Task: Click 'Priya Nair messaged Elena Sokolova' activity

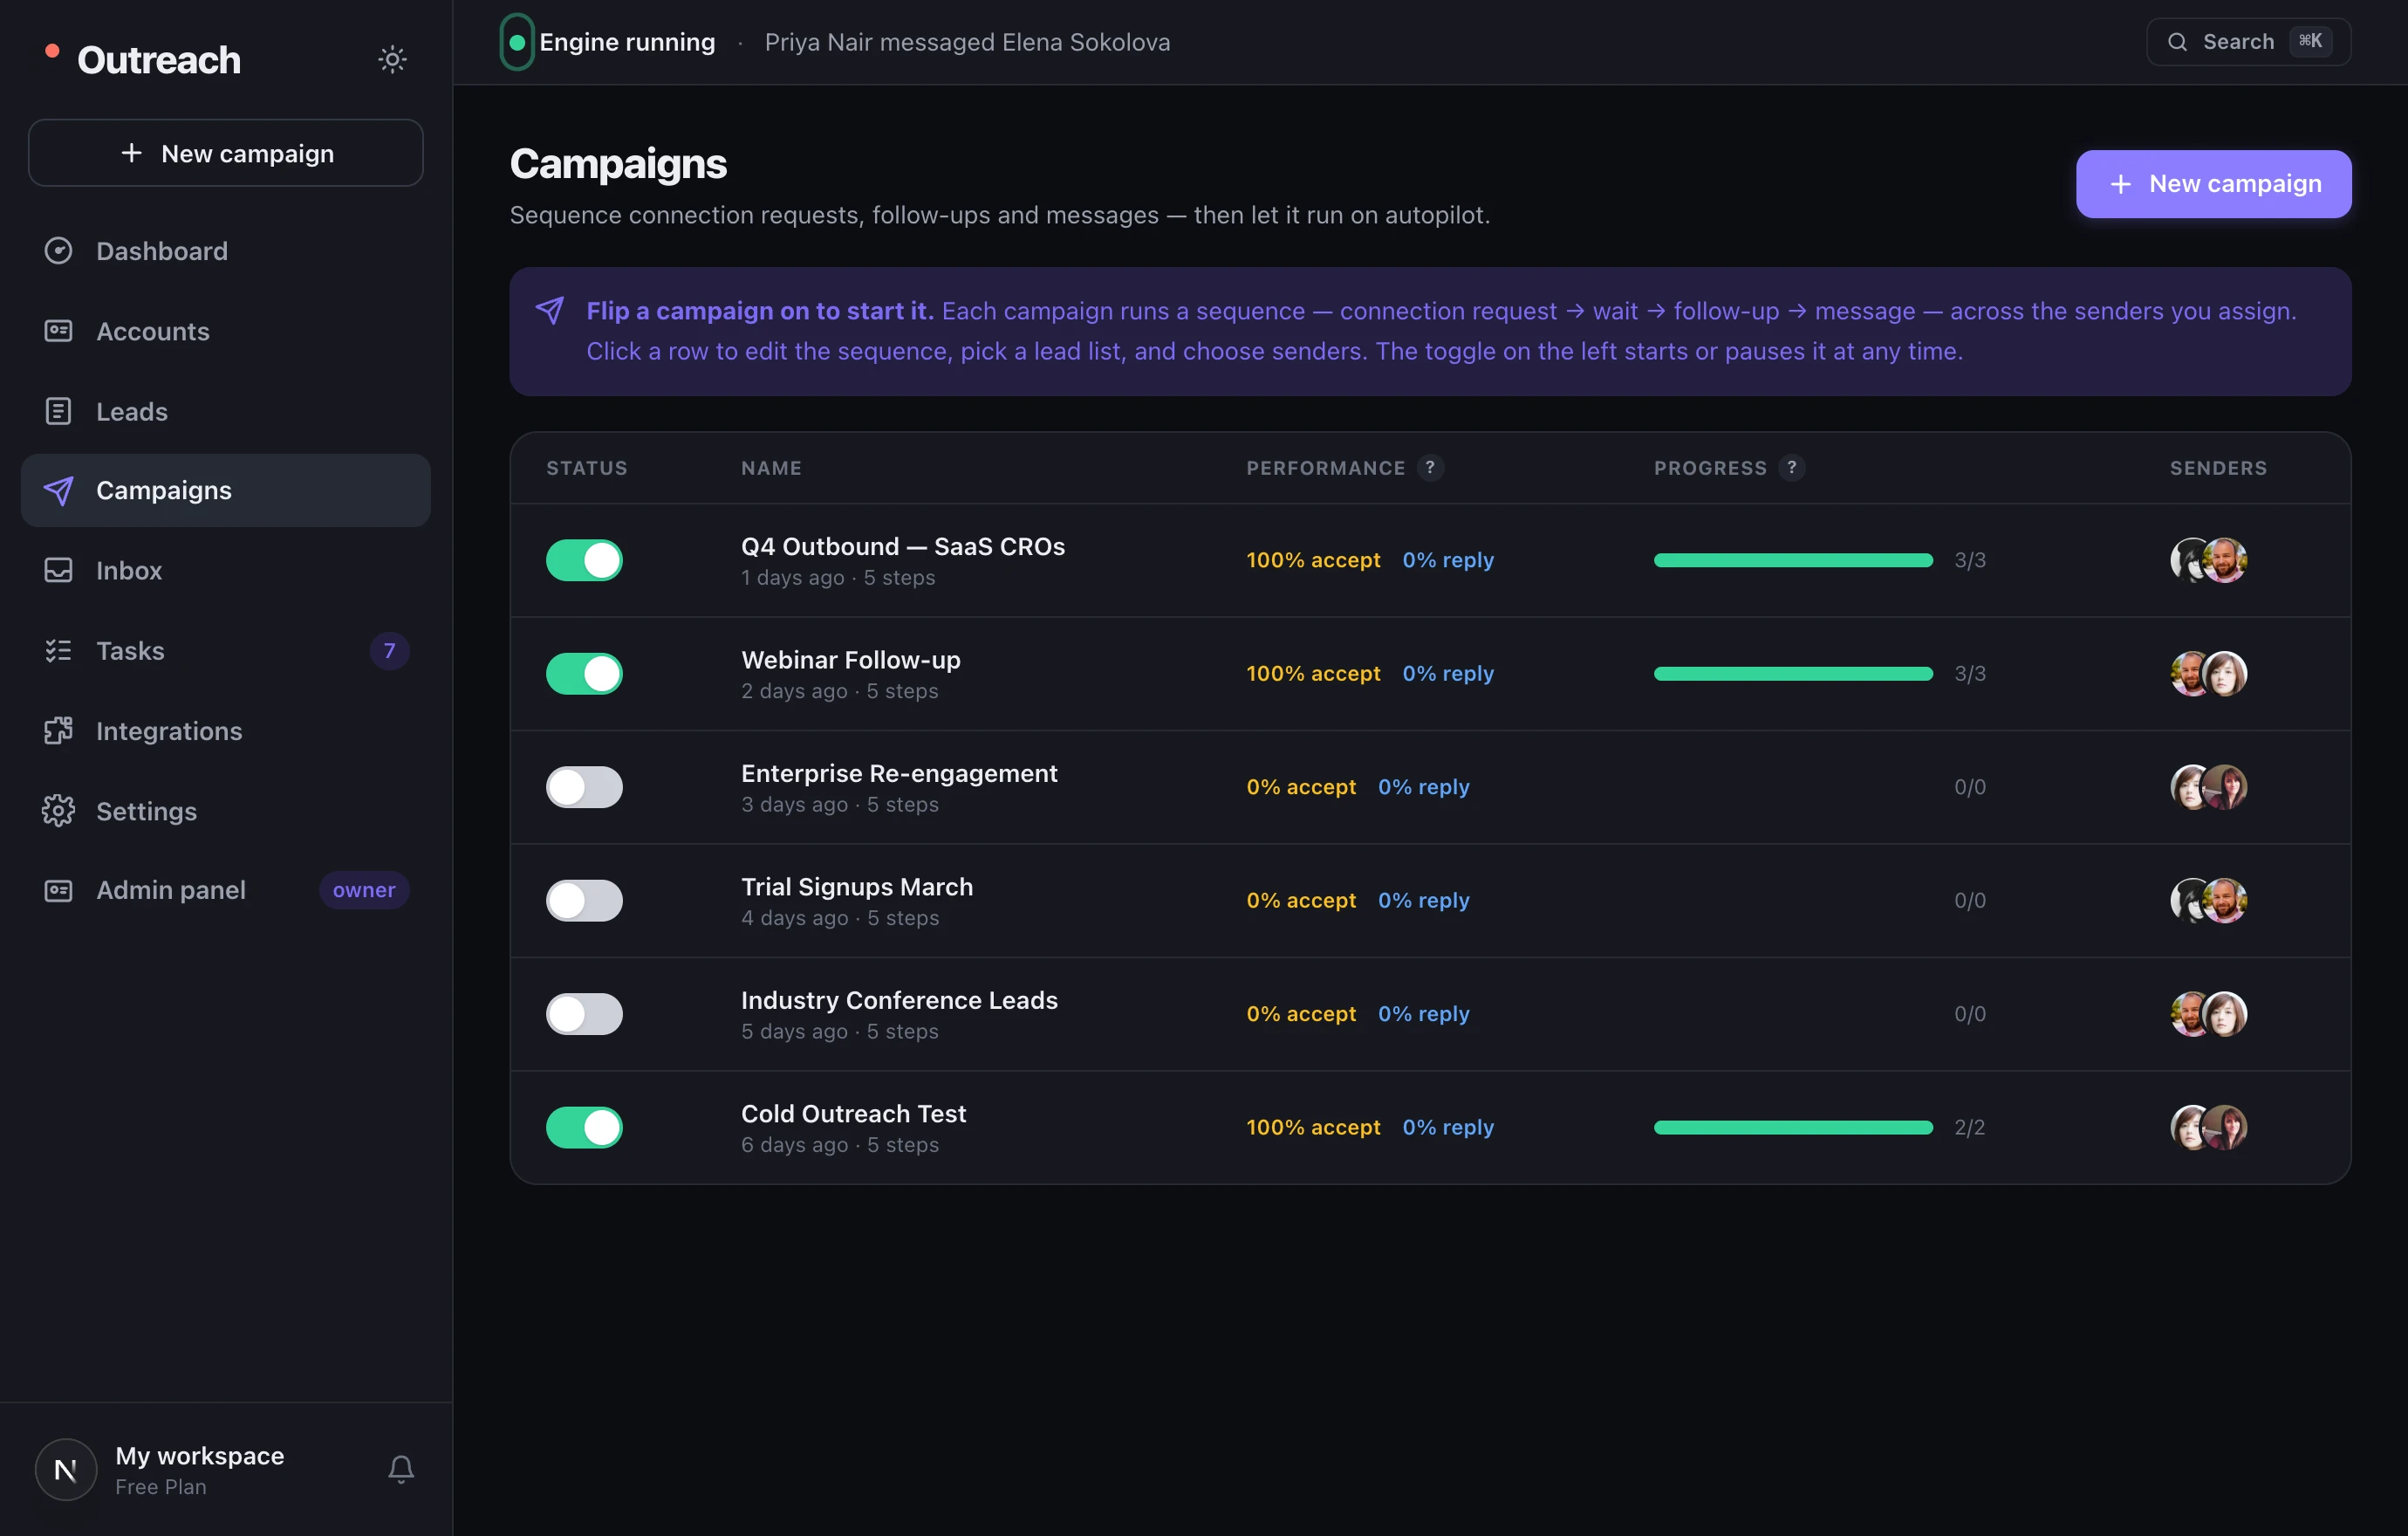Action: coord(967,42)
